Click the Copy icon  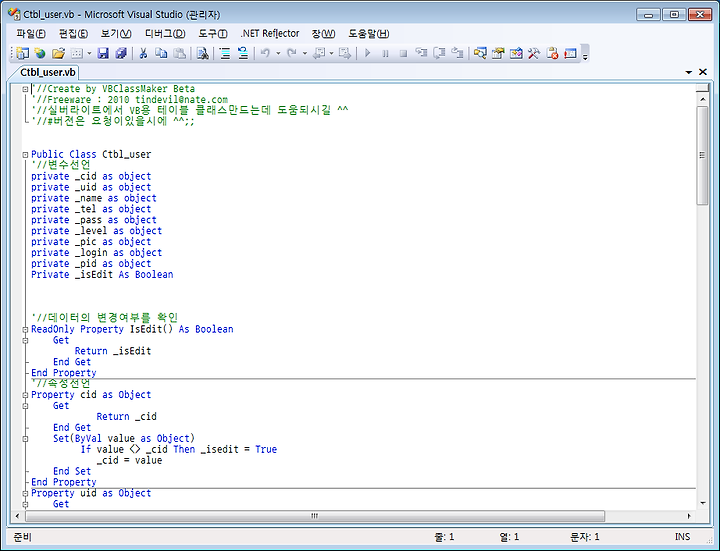pyautogui.click(x=161, y=53)
